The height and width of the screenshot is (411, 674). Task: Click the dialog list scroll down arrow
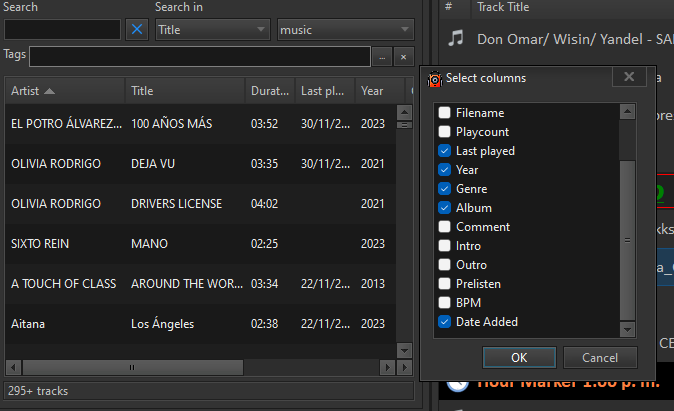click(x=627, y=329)
